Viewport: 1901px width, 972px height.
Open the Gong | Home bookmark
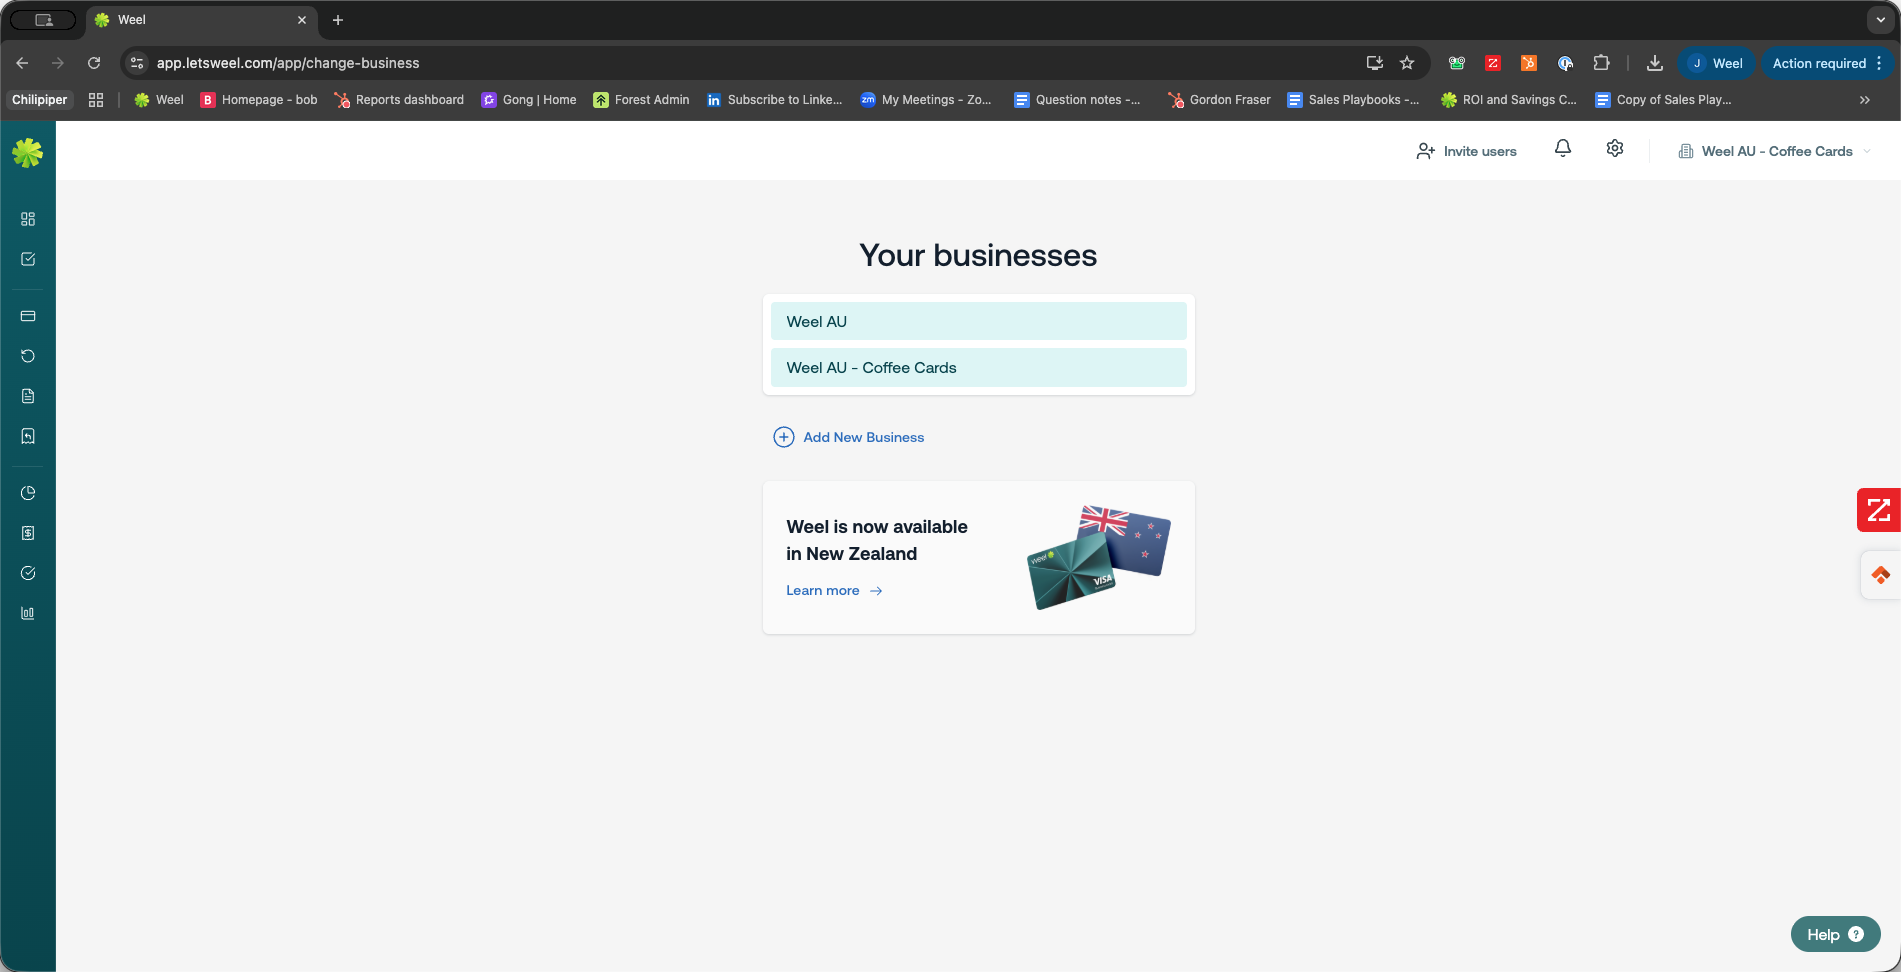[529, 100]
